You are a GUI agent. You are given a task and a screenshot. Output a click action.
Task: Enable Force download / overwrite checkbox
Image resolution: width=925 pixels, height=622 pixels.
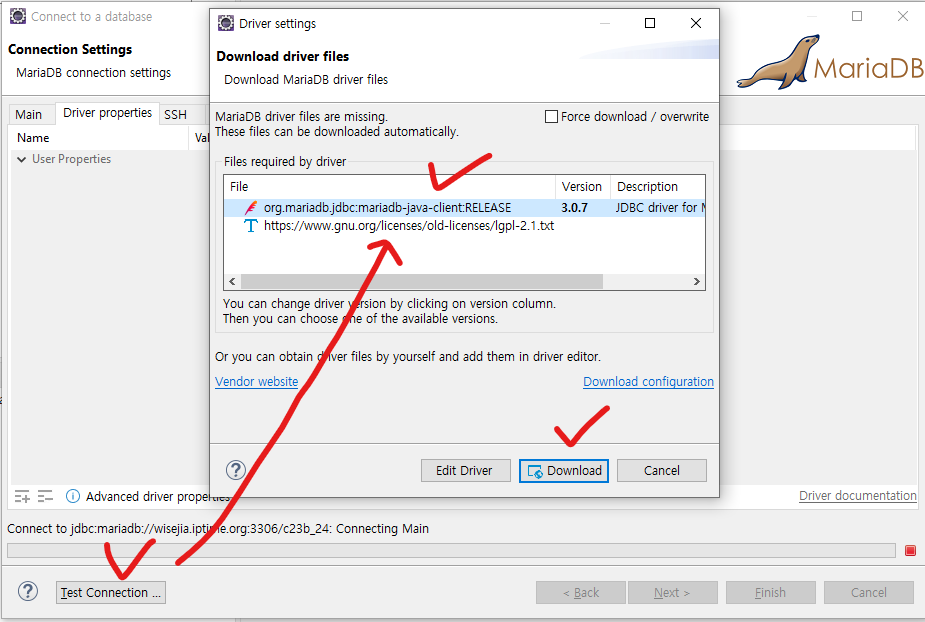[551, 117]
